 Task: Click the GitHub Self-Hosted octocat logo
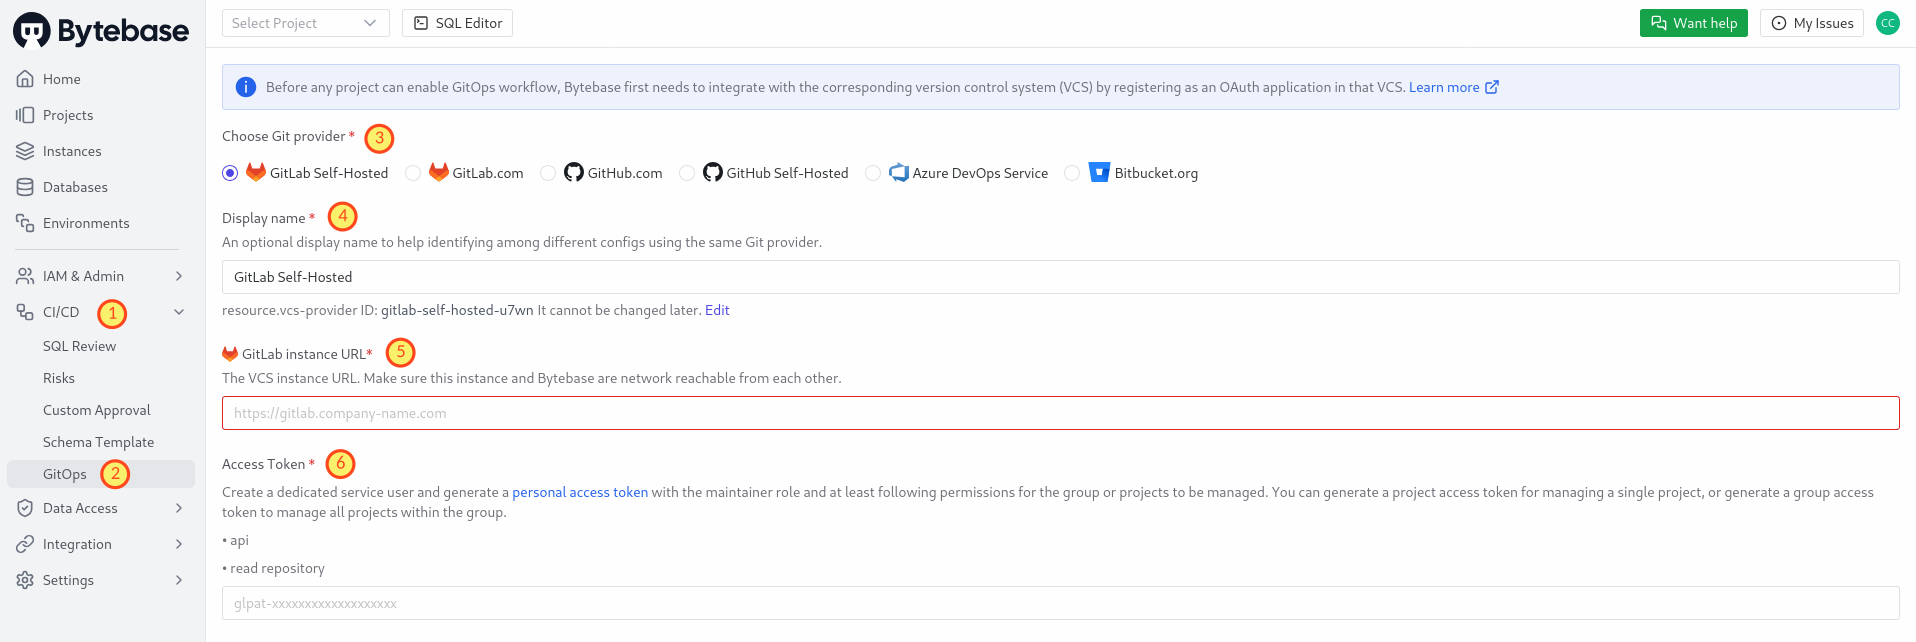(713, 172)
